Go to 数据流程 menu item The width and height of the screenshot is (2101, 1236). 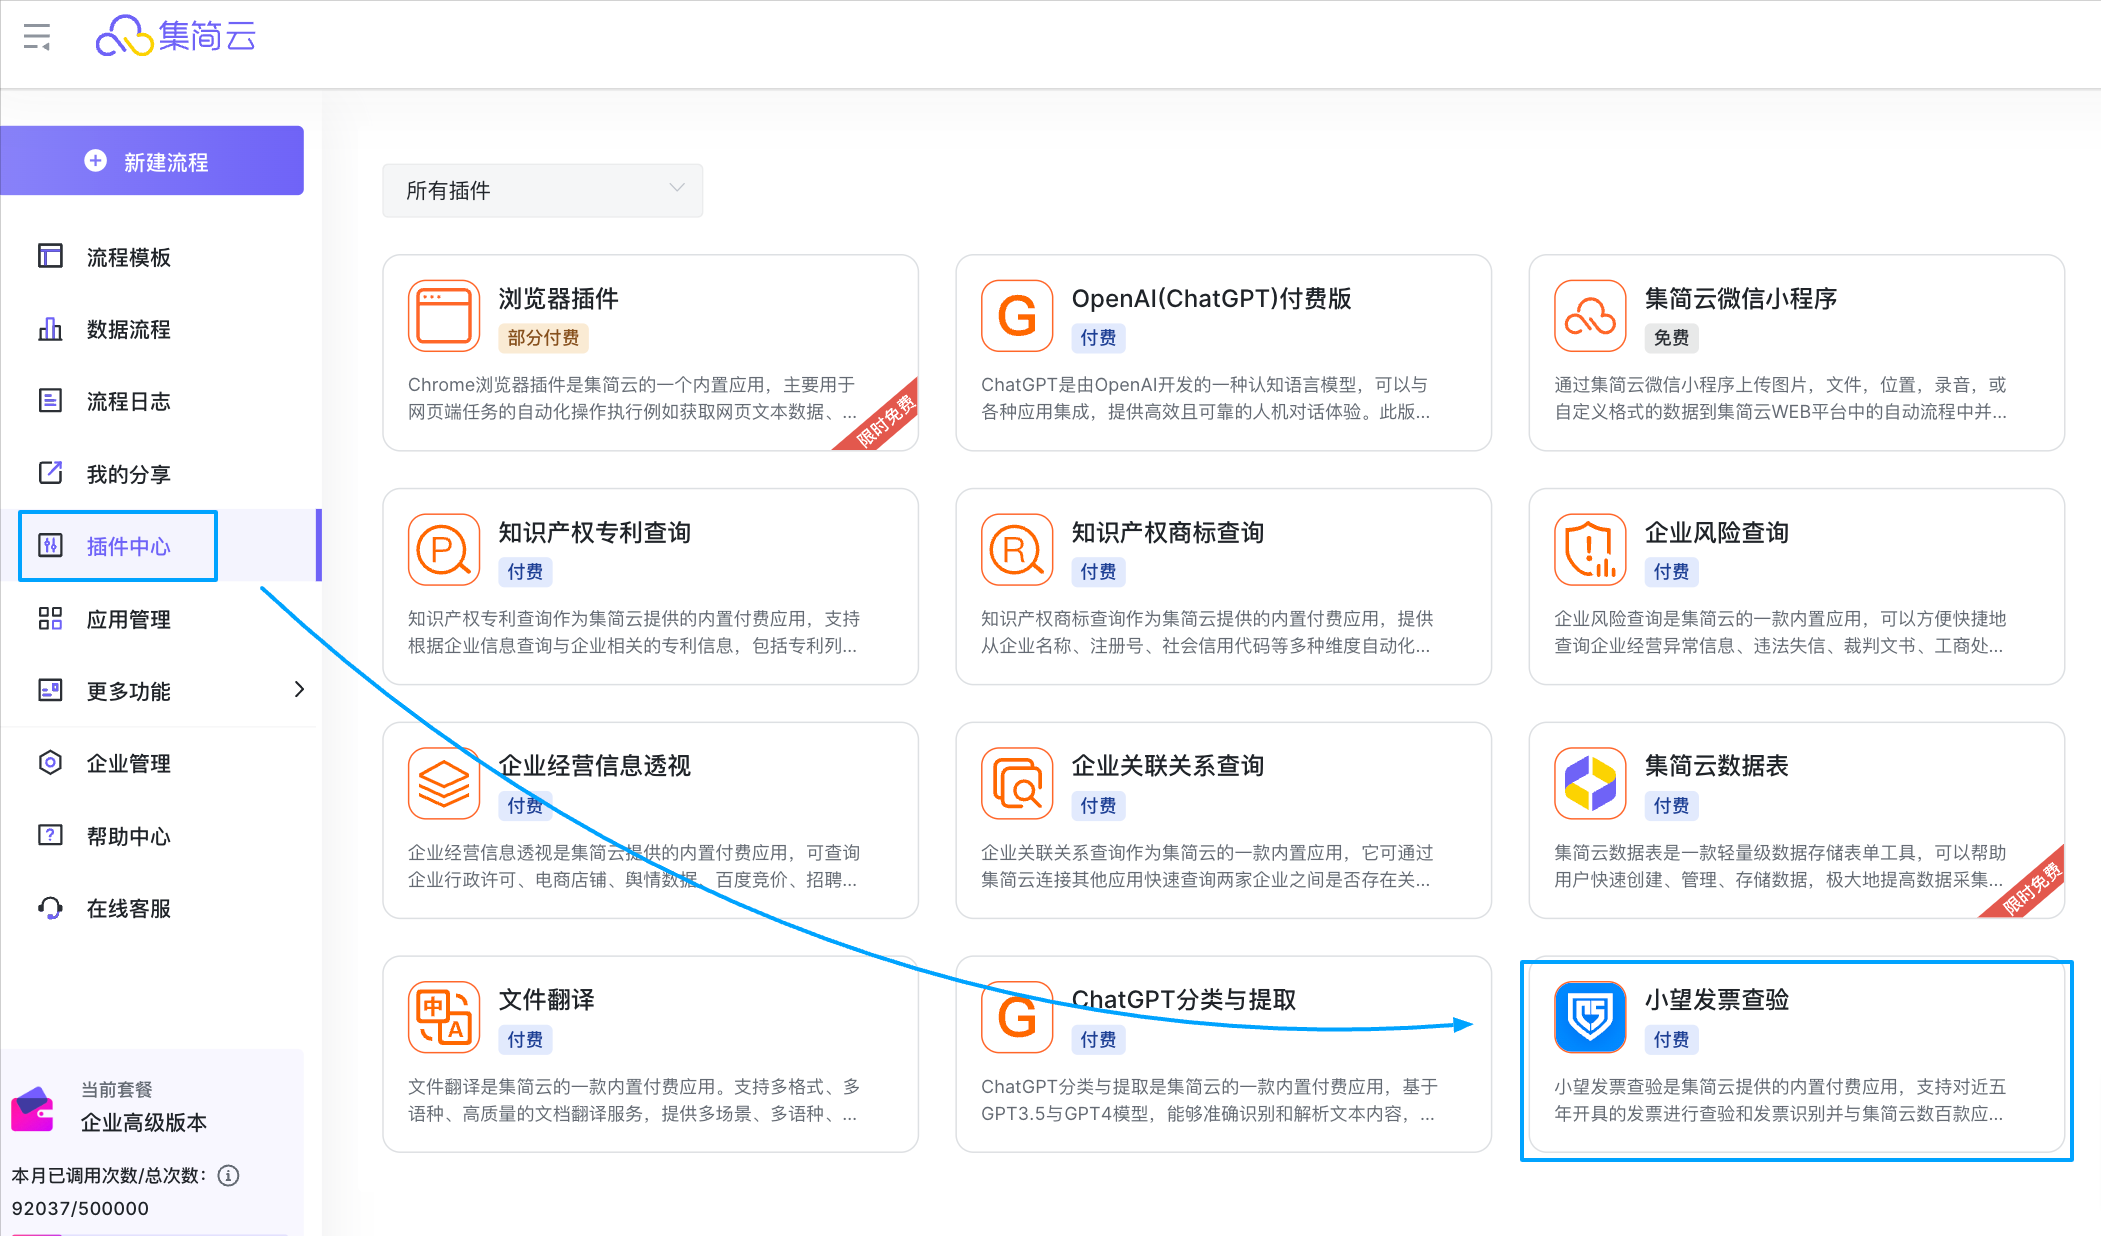click(x=160, y=329)
